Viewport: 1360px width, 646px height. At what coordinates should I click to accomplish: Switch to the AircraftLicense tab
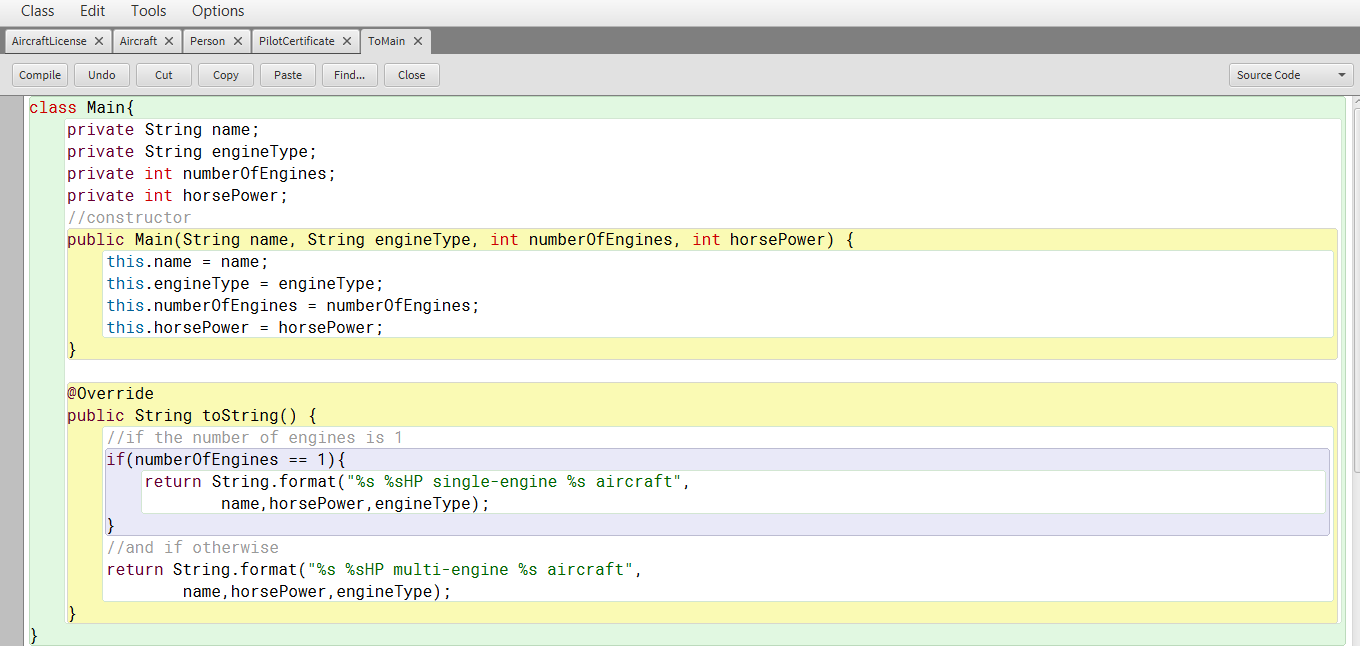coord(48,41)
